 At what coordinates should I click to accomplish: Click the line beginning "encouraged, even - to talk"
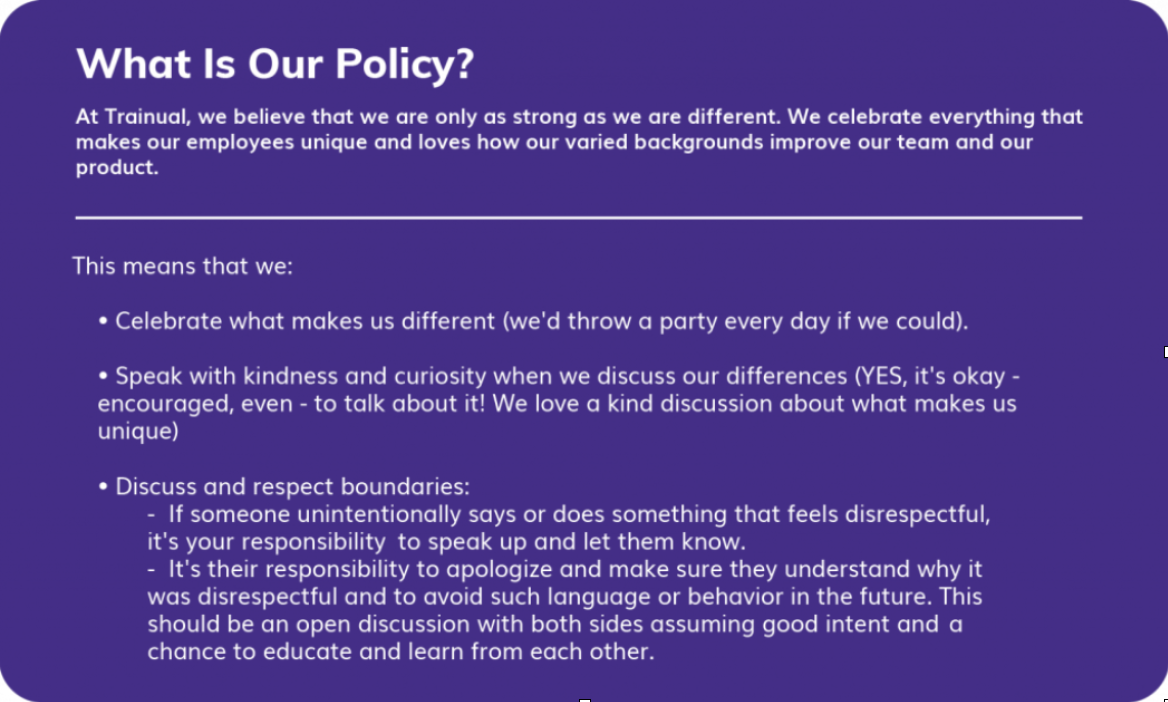[556, 404]
